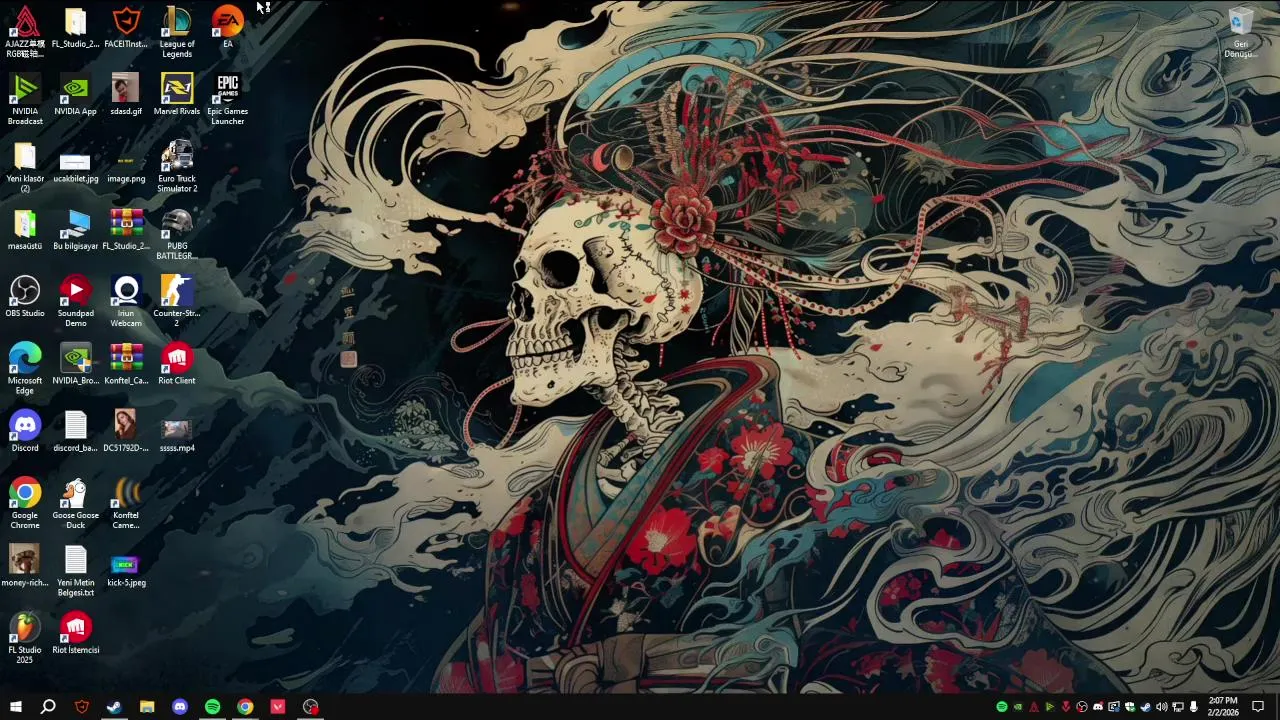Click the Discord system tray icon
This screenshot has height=720, width=1280.
point(1098,707)
